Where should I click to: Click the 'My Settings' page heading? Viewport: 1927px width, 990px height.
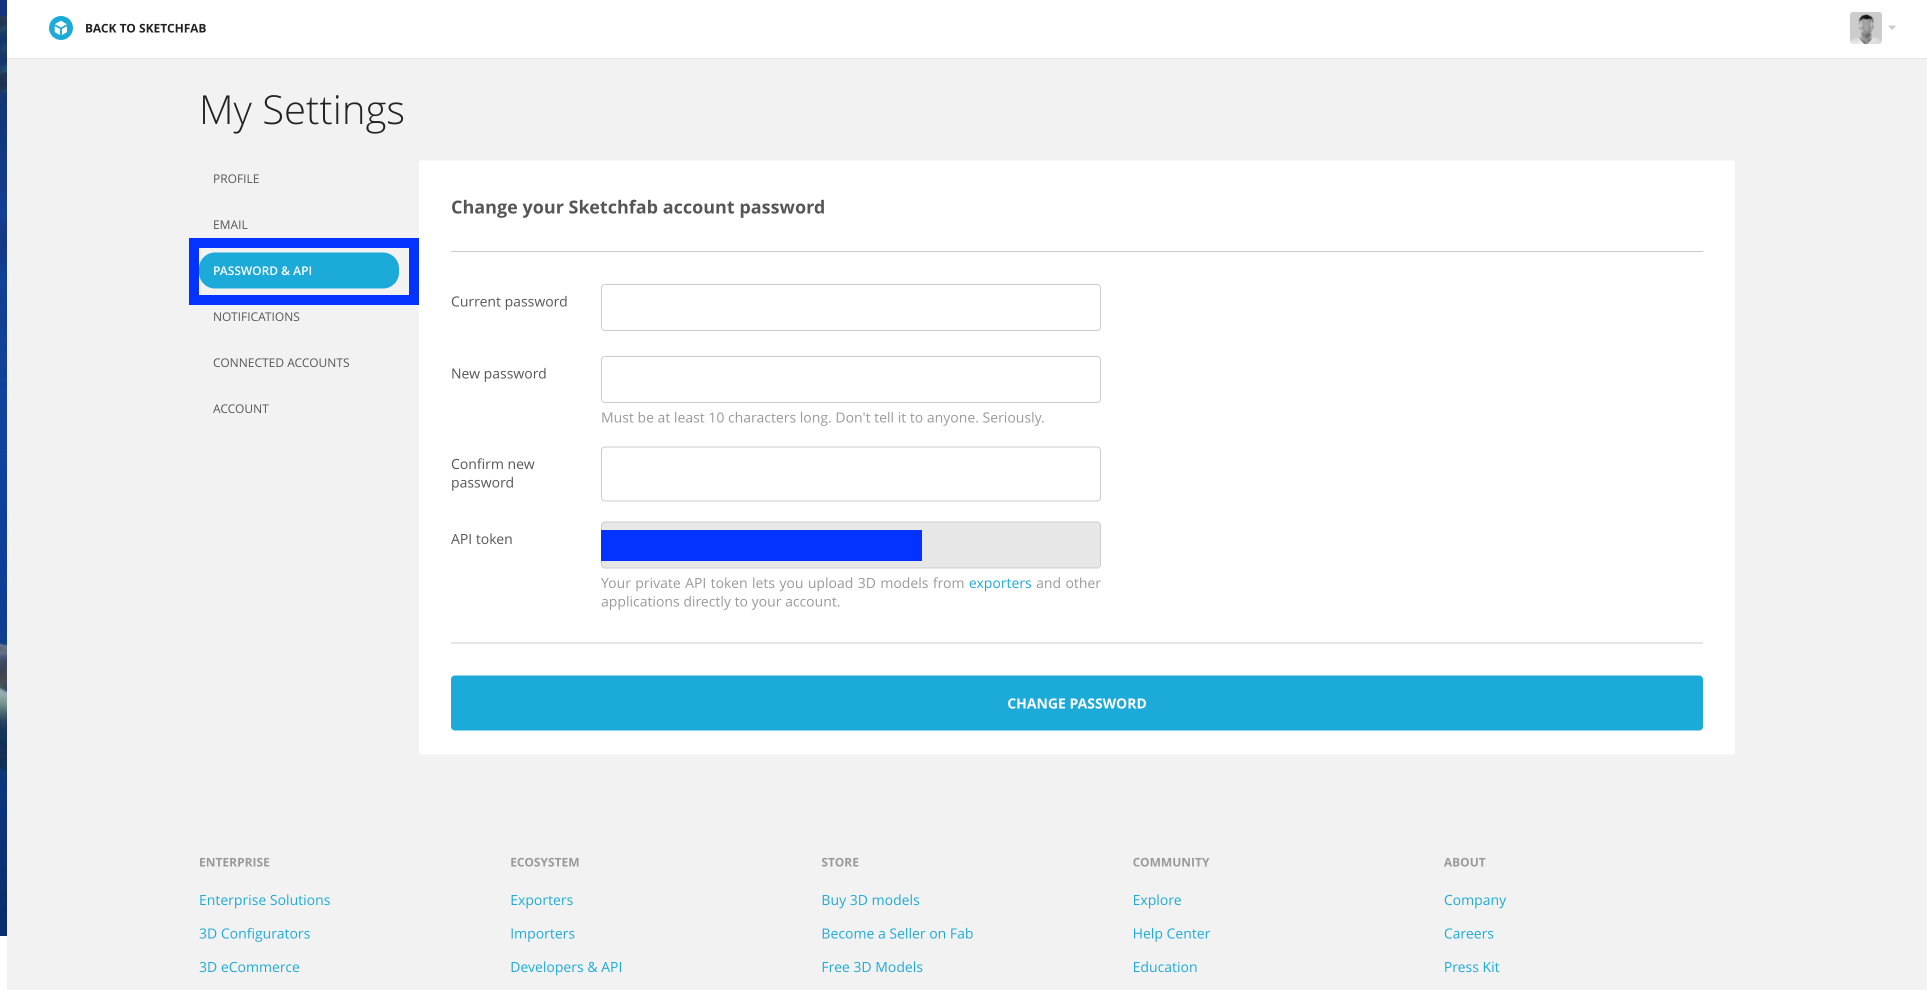coord(302,111)
